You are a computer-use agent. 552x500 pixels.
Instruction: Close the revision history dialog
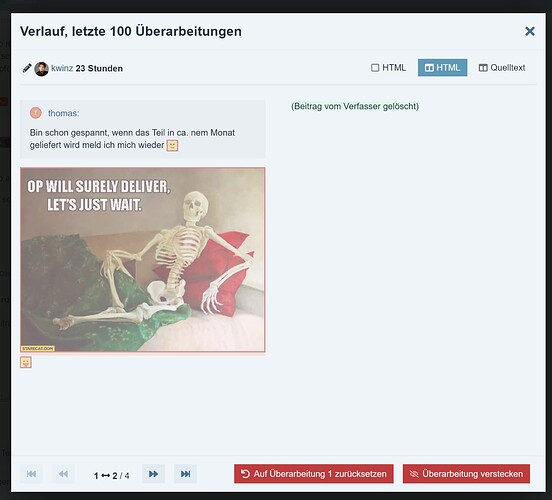tap(529, 31)
